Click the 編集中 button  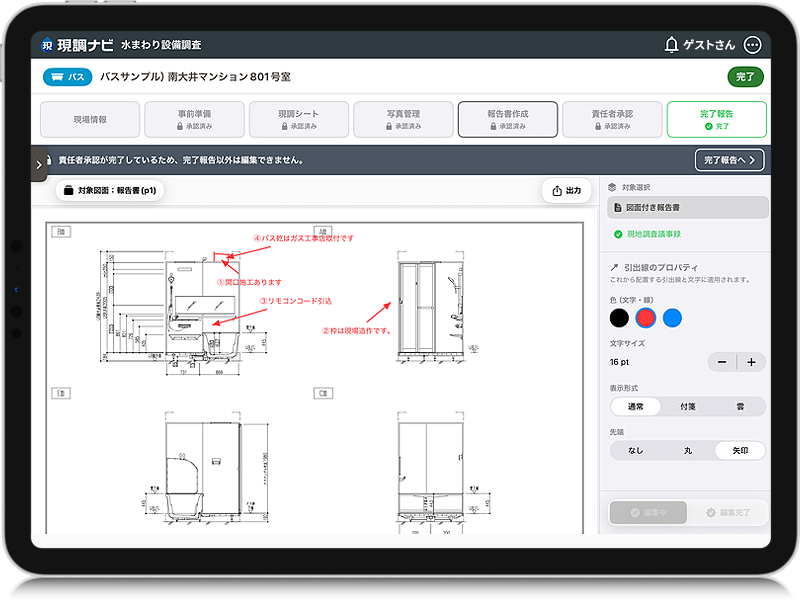tap(648, 513)
